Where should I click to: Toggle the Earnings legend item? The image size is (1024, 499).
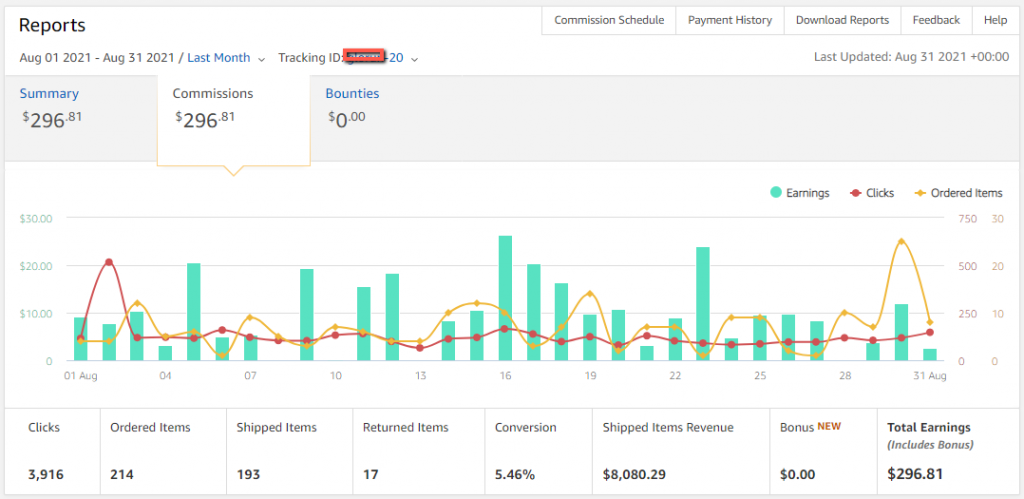(799, 193)
